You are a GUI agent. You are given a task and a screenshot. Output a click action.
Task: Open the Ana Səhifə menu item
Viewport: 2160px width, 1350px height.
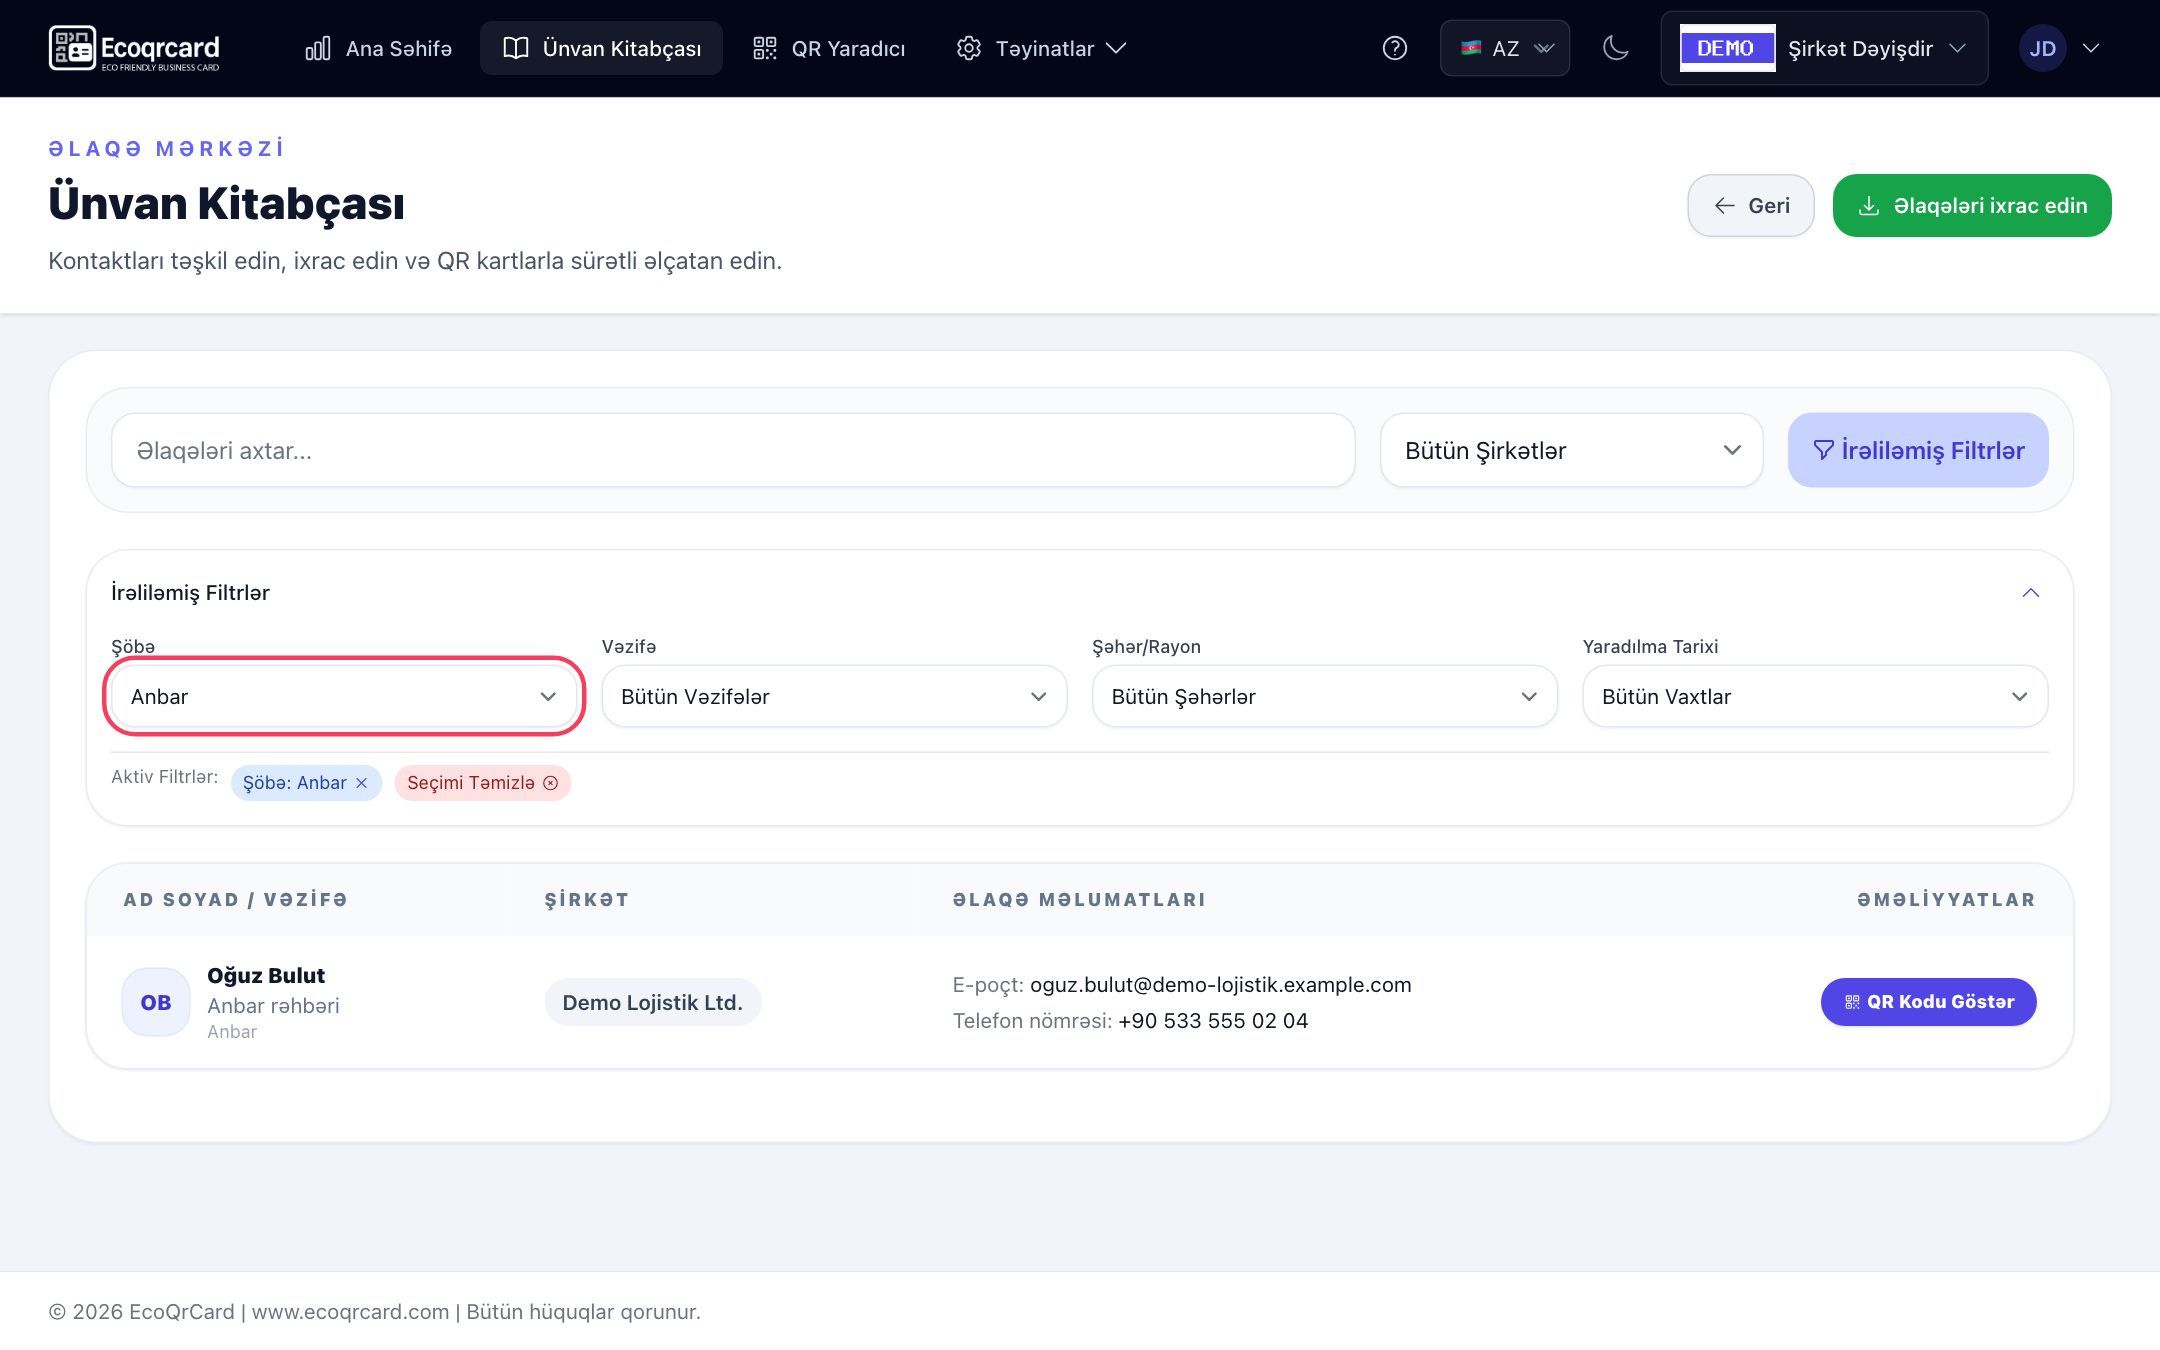pos(378,48)
